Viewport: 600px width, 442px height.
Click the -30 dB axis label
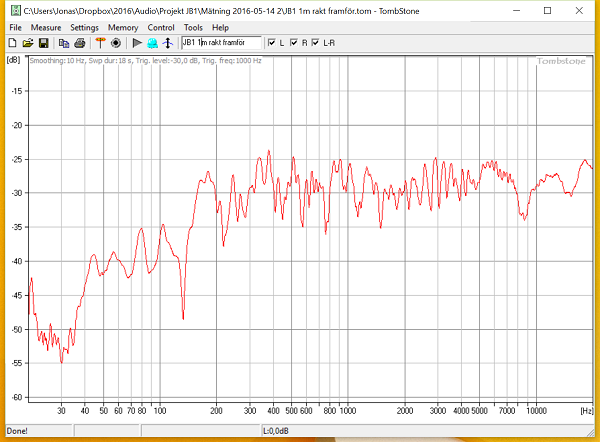pyautogui.click(x=17, y=193)
